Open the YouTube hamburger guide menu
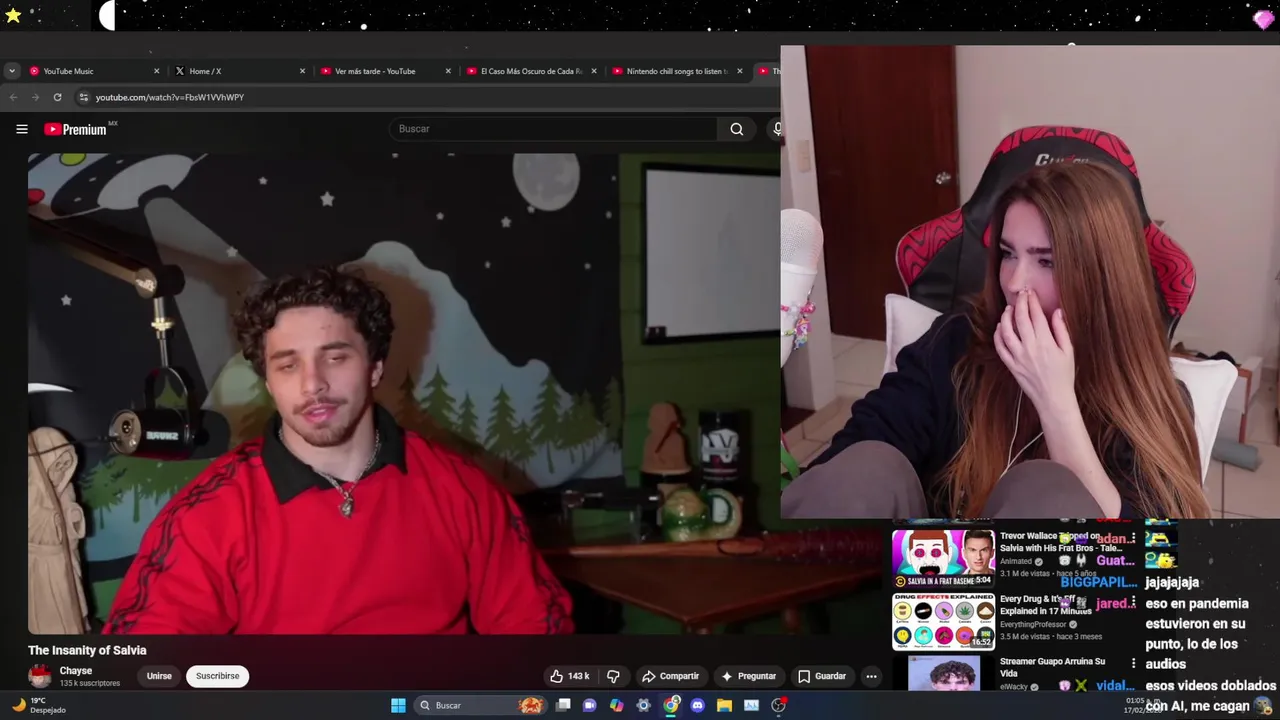The height and width of the screenshot is (720, 1280). [x=21, y=129]
